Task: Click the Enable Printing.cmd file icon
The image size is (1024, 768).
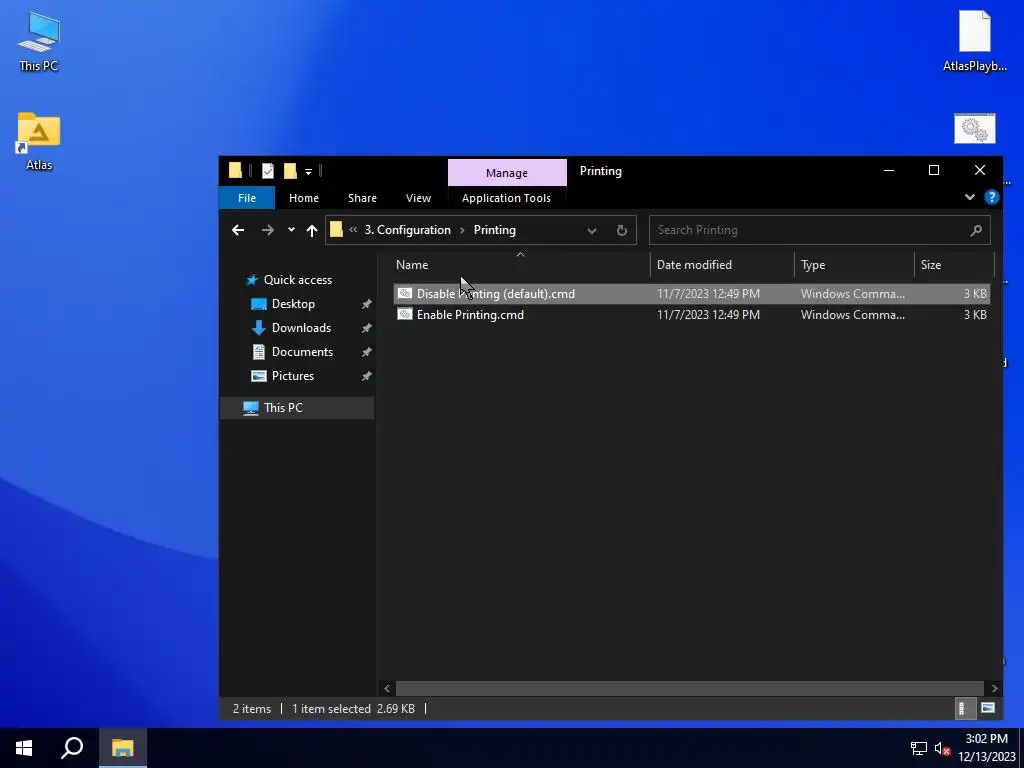Action: click(405, 314)
